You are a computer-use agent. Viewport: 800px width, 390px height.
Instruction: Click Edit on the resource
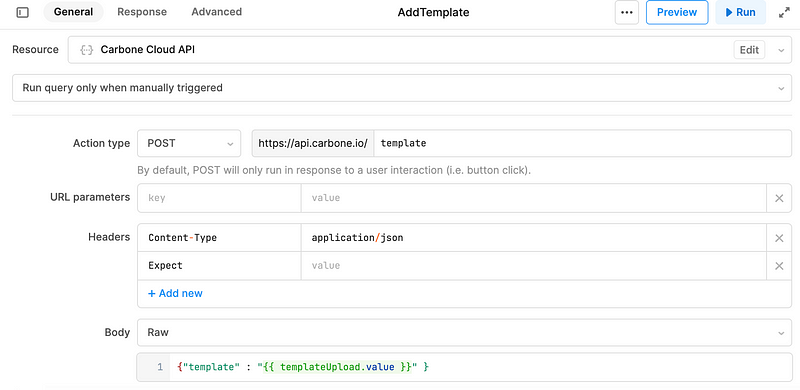pos(749,50)
